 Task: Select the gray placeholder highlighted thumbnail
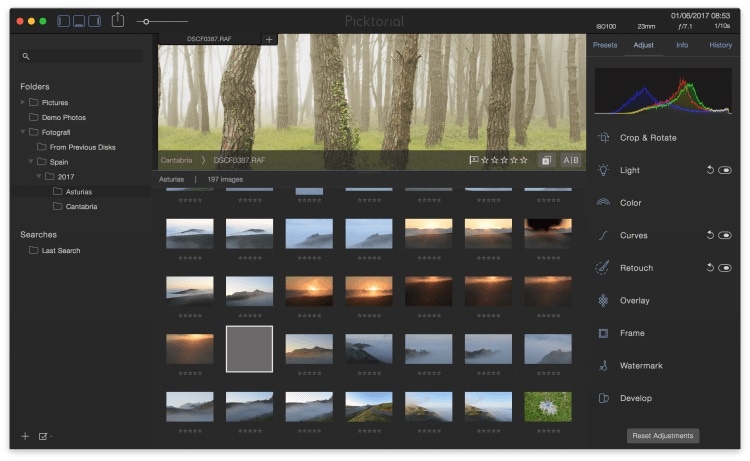(249, 349)
